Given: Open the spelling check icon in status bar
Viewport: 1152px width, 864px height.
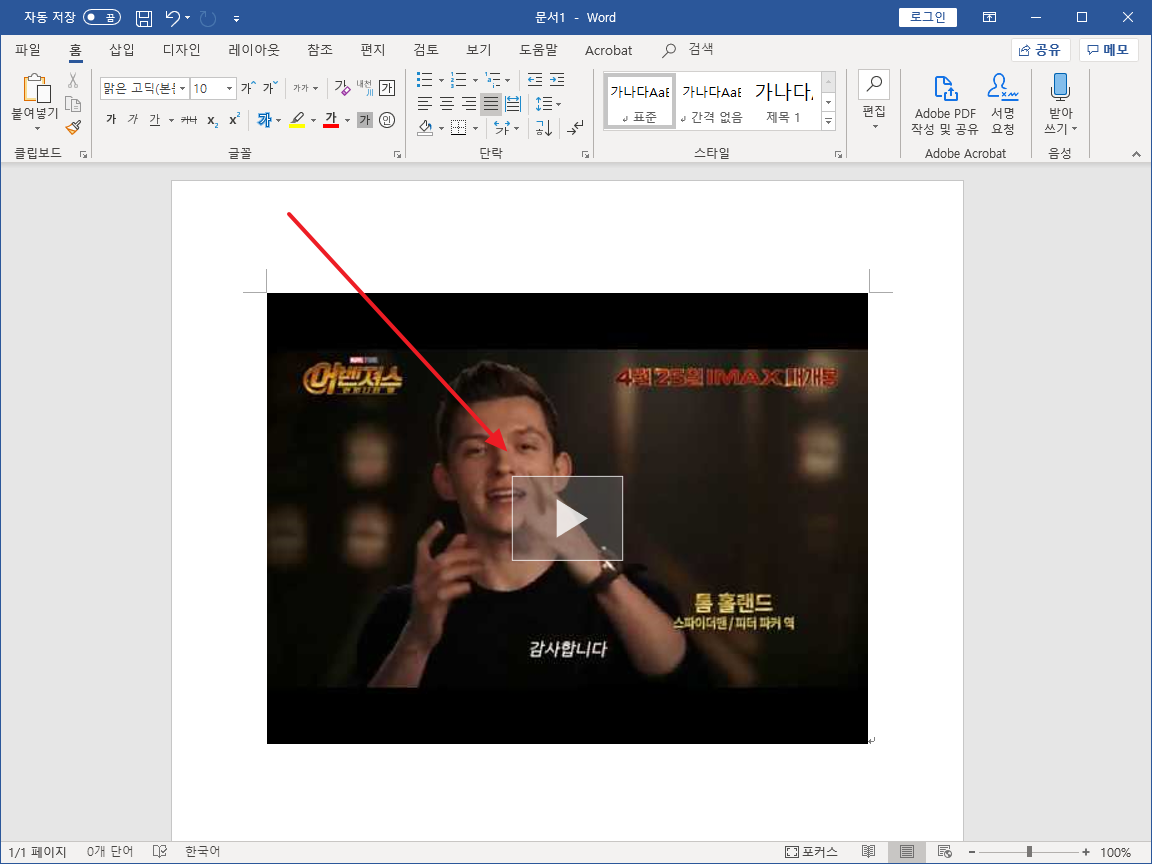Looking at the screenshot, I should tap(159, 852).
